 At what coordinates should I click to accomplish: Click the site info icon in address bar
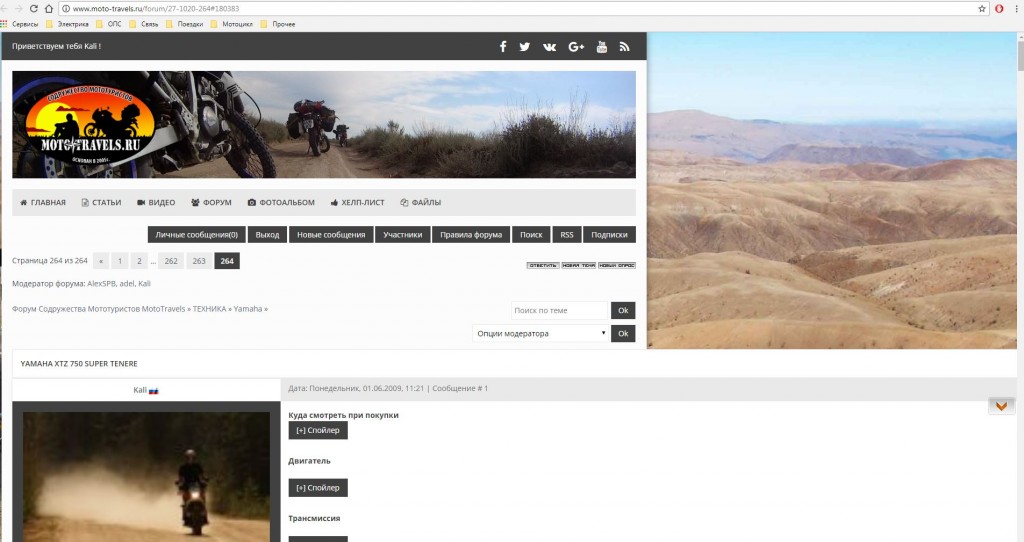pyautogui.click(x=66, y=8)
